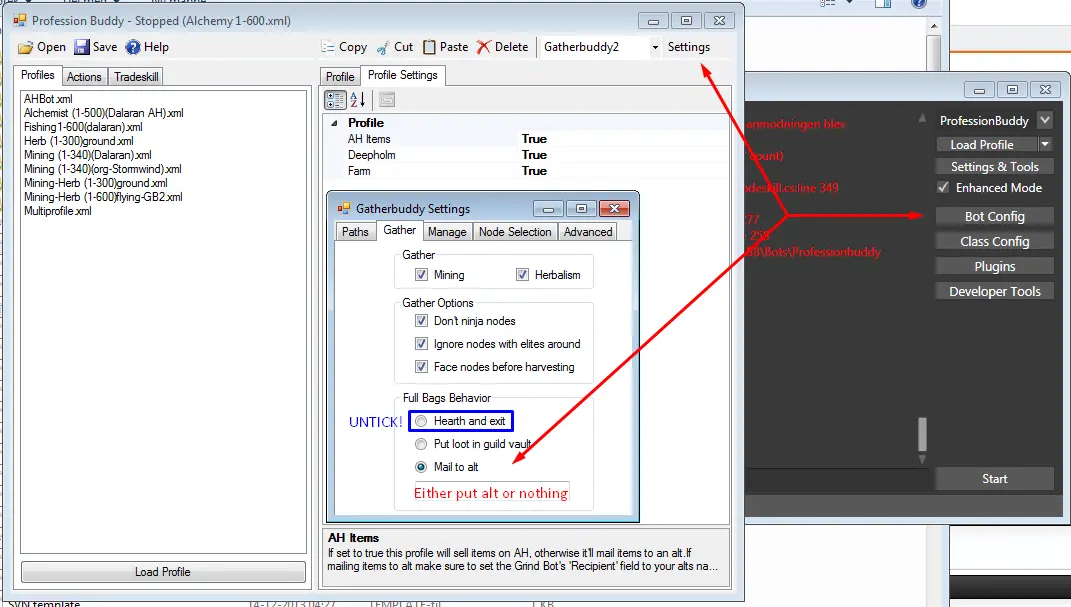Uncheck Ignore nodes with elites around
The width and height of the screenshot is (1071, 607).
pyautogui.click(x=421, y=343)
